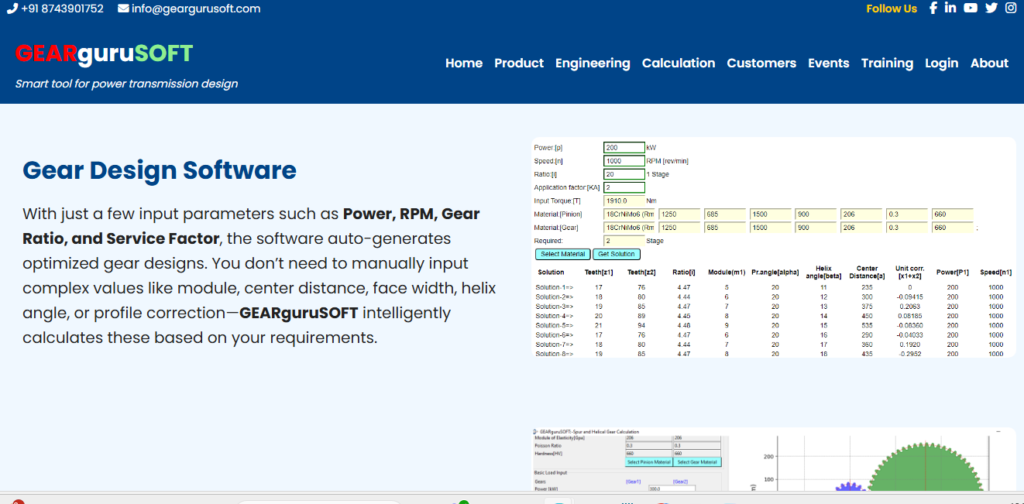Click the phone handset icon
This screenshot has width=1024, height=504.
(11, 8)
